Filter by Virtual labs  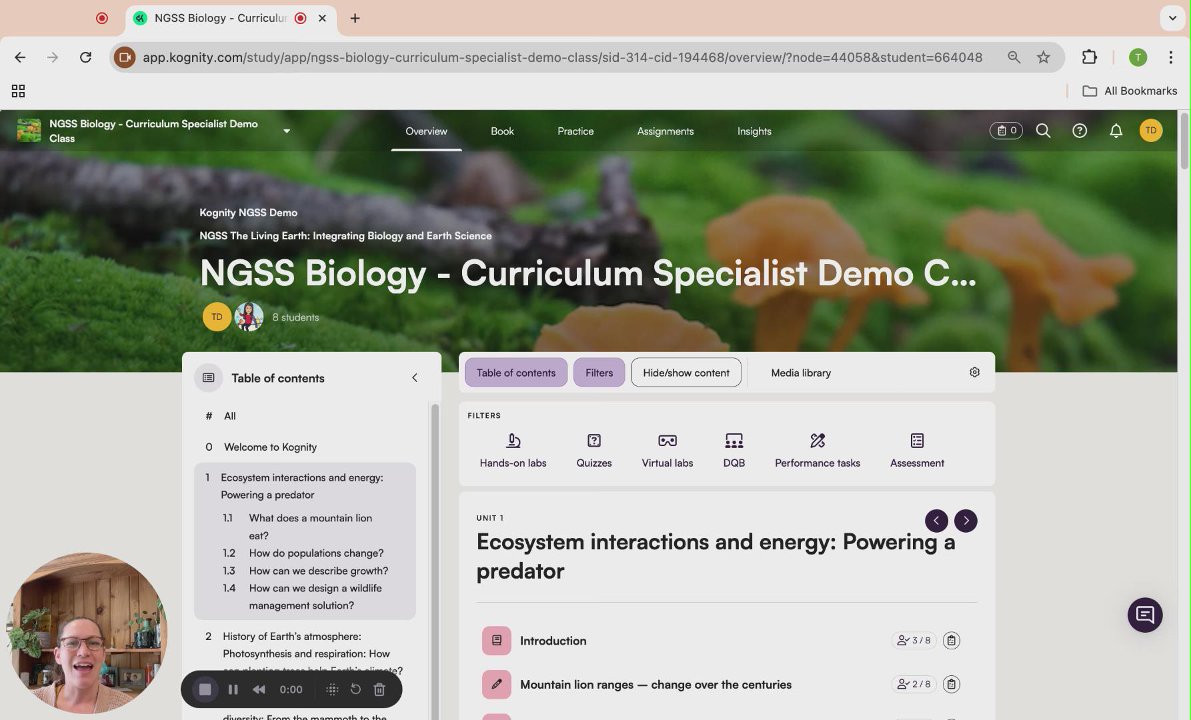[x=667, y=450]
